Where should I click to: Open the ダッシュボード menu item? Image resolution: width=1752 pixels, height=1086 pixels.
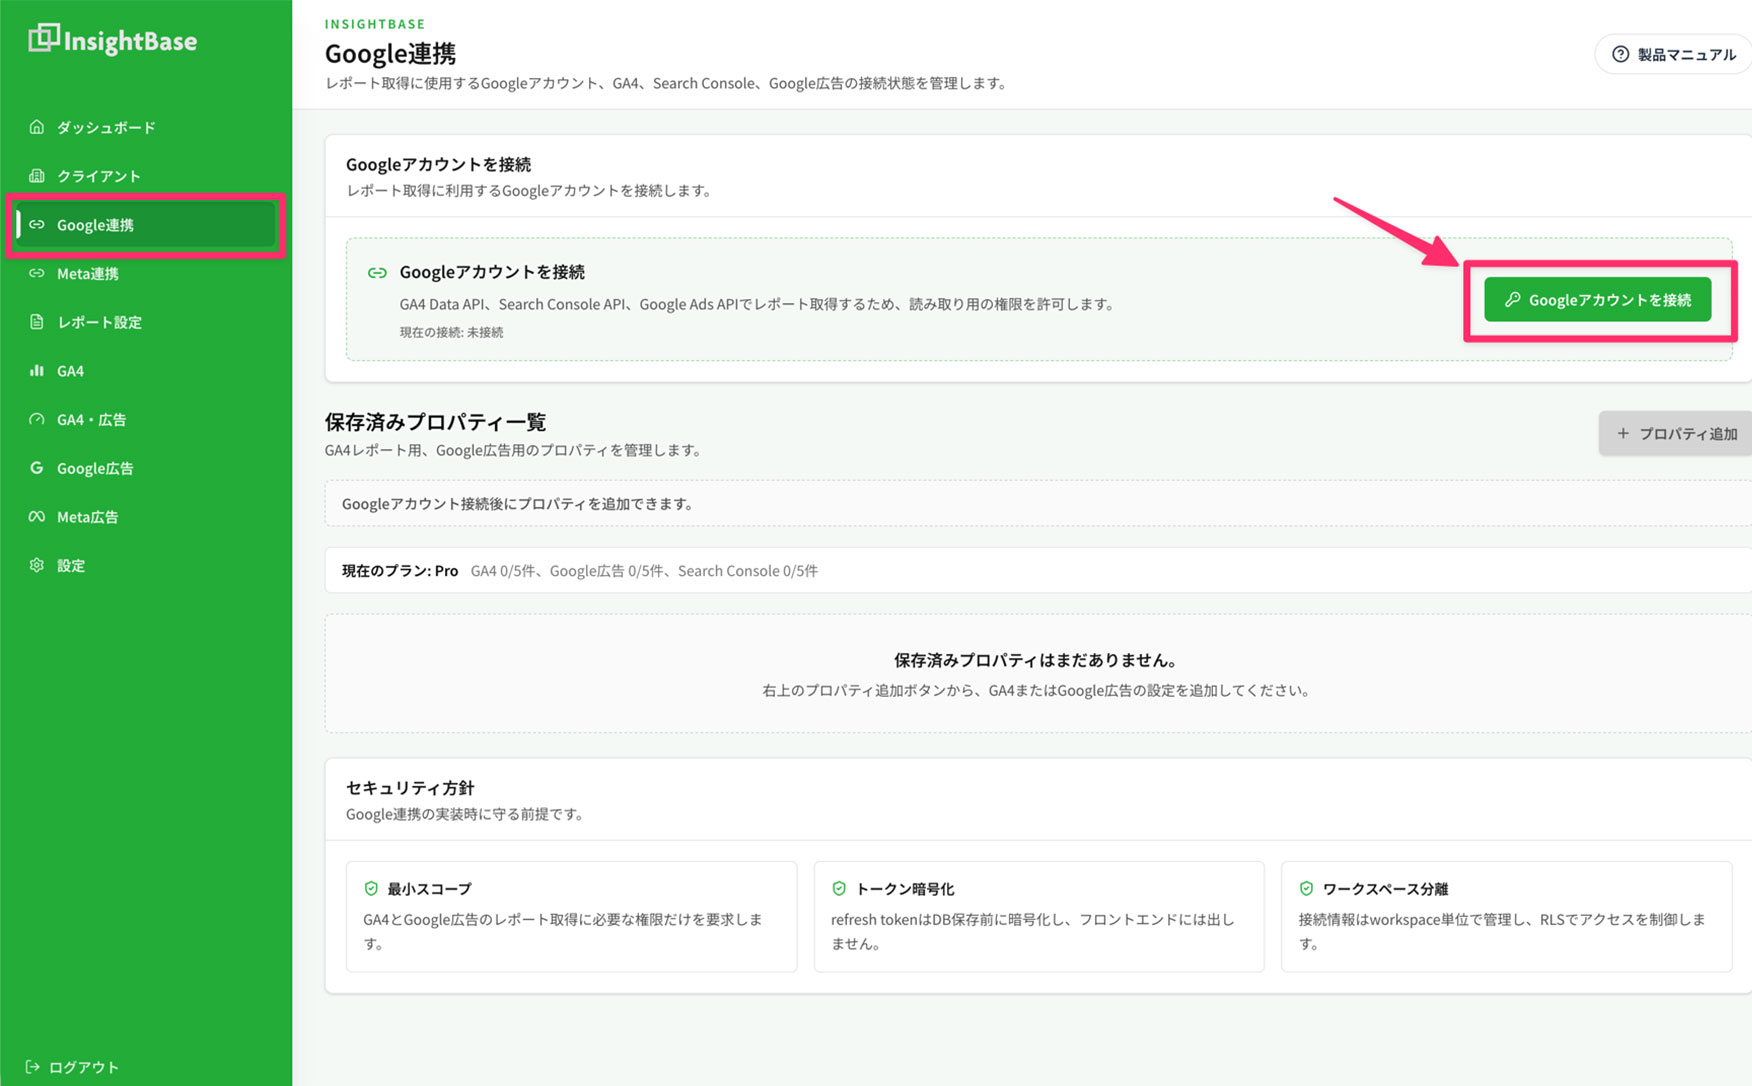pyautogui.click(x=146, y=127)
